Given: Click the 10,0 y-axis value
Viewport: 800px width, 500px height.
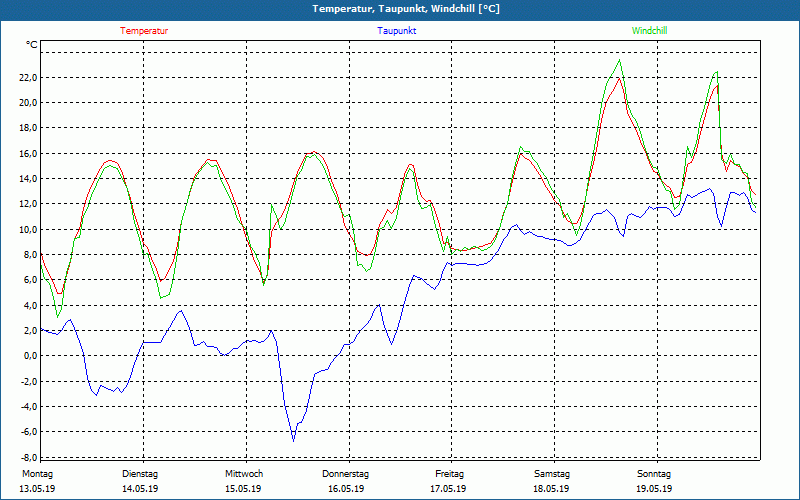Looking at the screenshot, I should (28, 230).
